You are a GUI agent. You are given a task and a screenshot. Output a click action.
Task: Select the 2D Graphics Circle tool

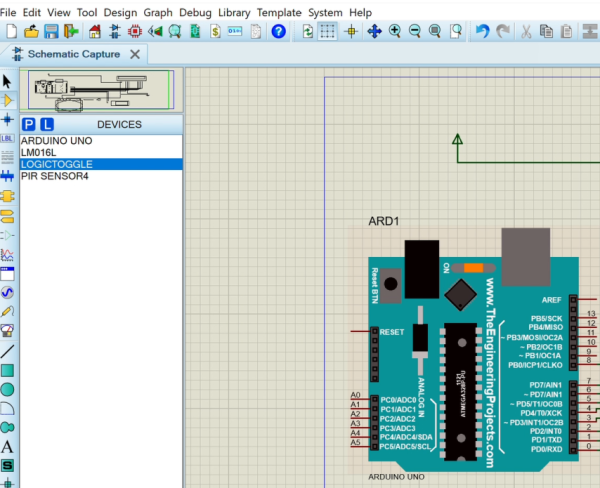click(x=7, y=390)
